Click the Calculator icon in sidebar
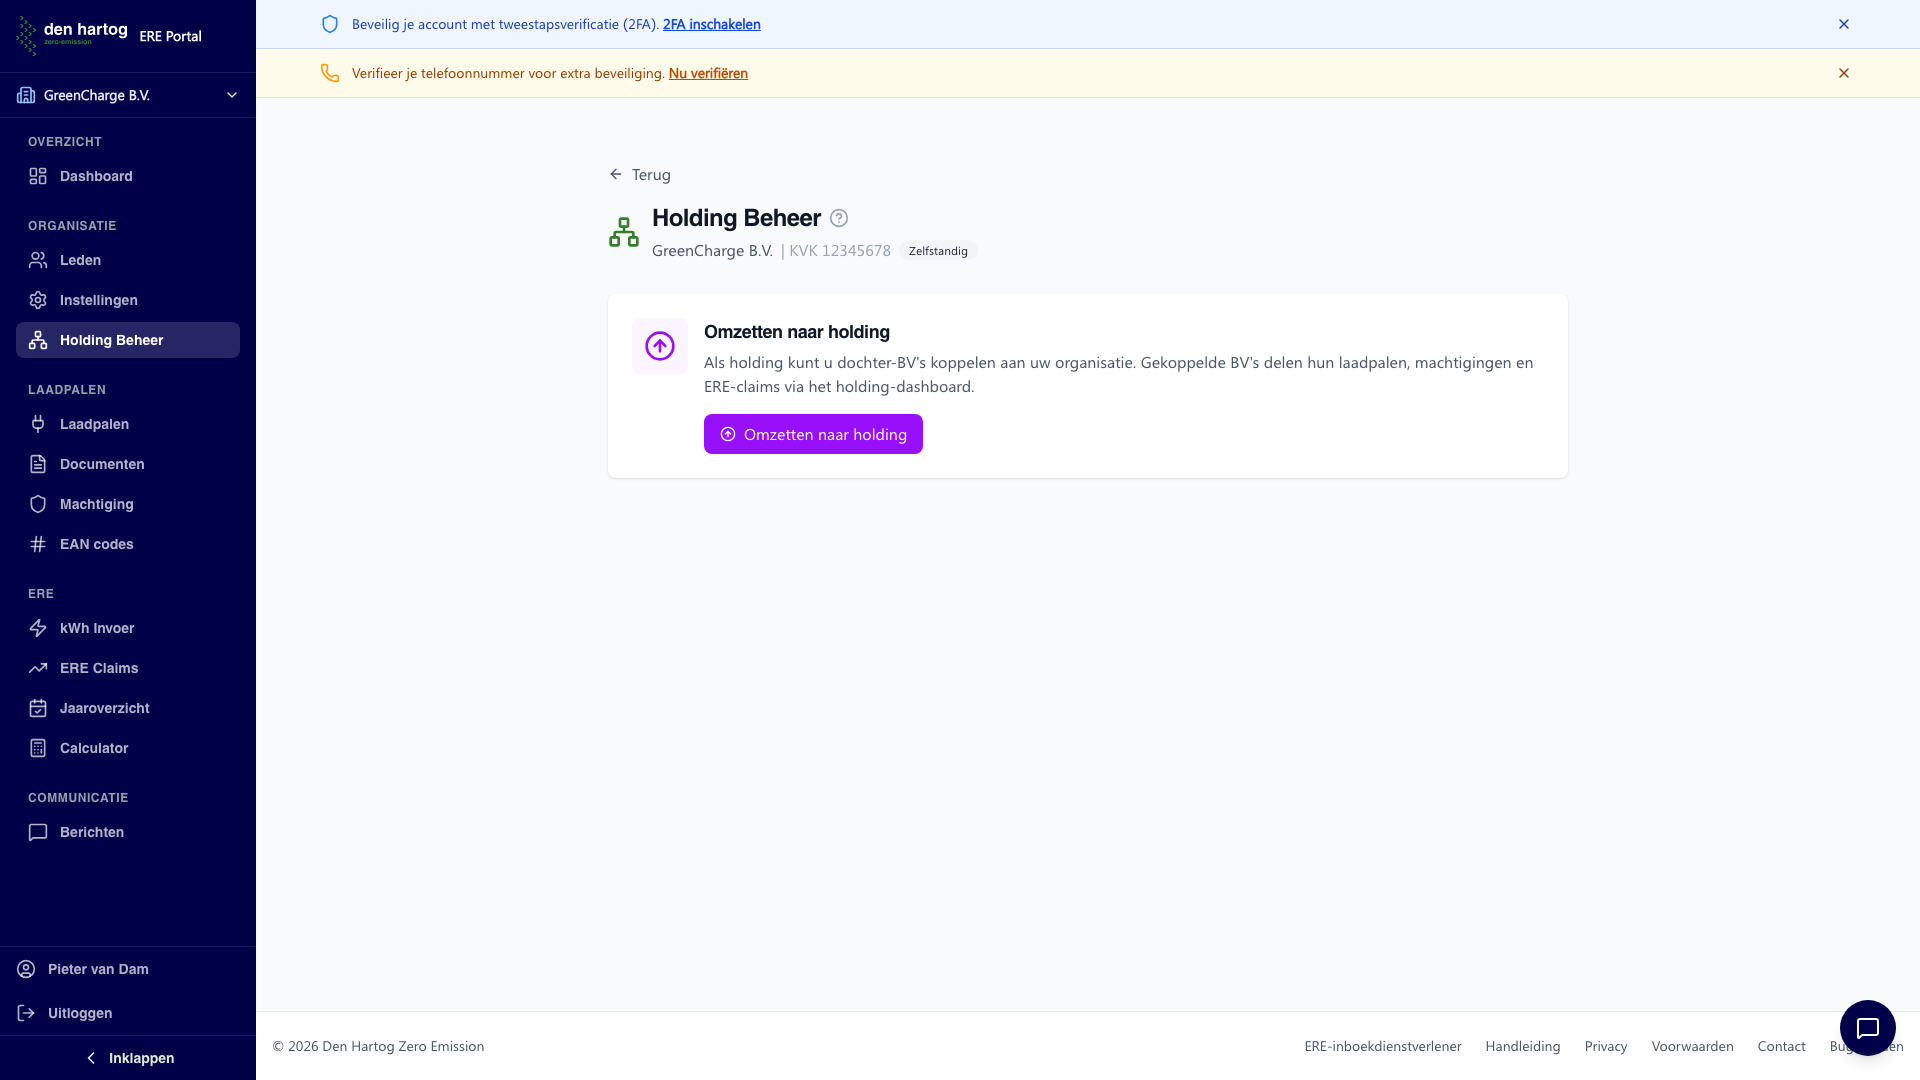1920x1080 pixels. [x=38, y=748]
